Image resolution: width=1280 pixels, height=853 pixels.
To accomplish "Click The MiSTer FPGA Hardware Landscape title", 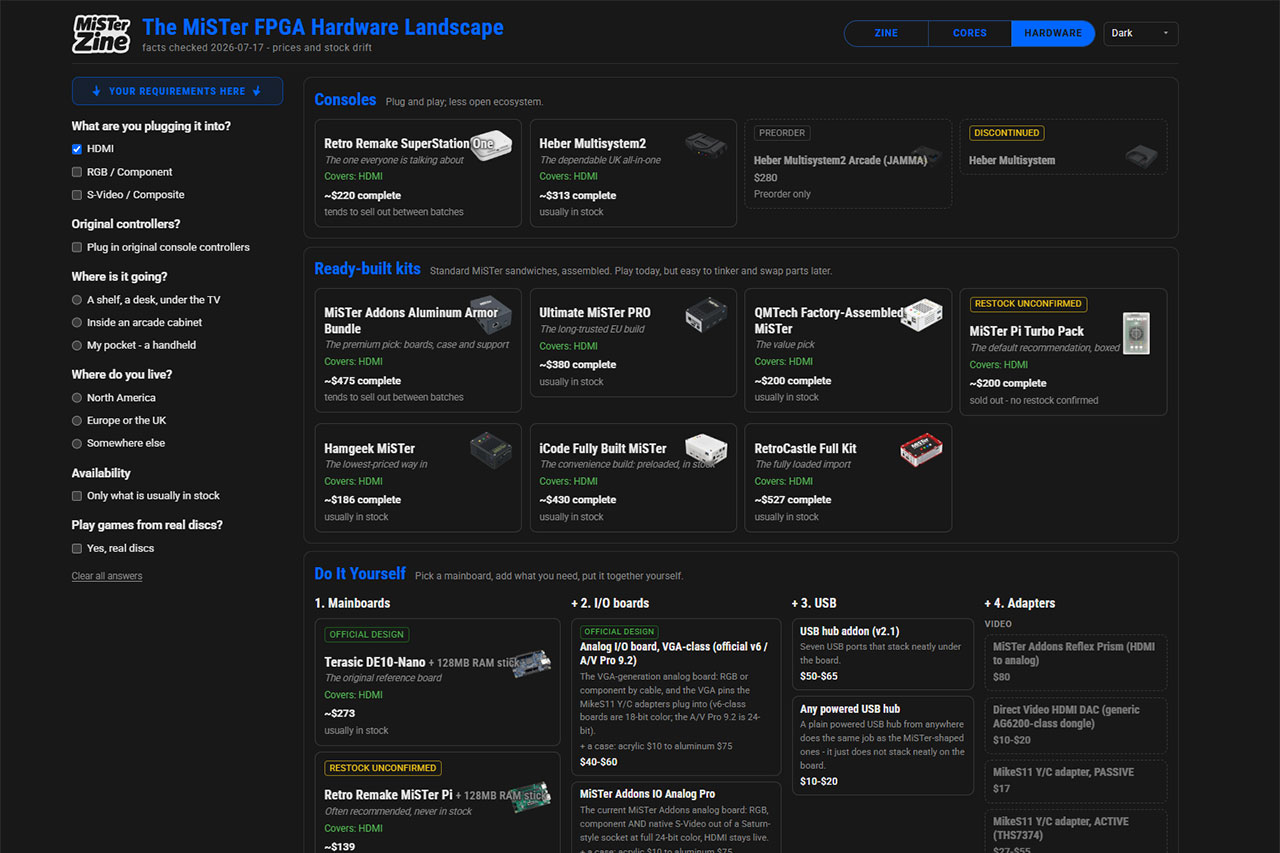I will click(323, 27).
